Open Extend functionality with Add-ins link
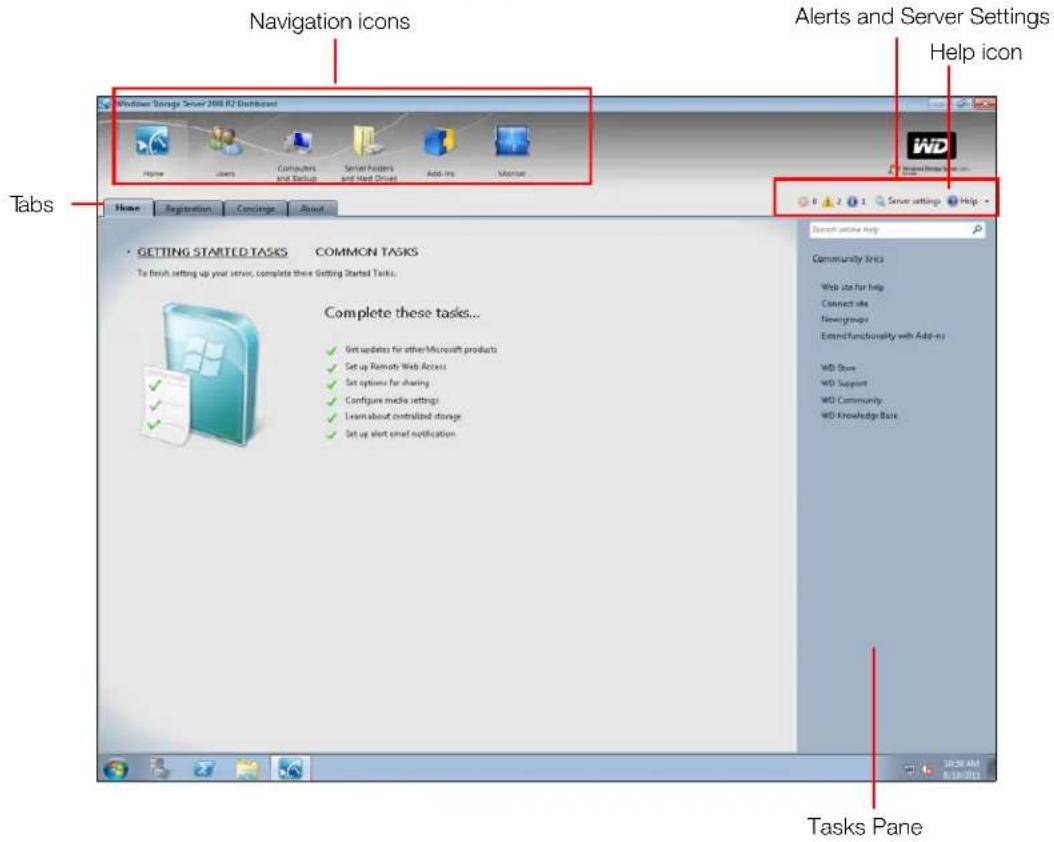The height and width of the screenshot is (842, 1054). [883, 335]
